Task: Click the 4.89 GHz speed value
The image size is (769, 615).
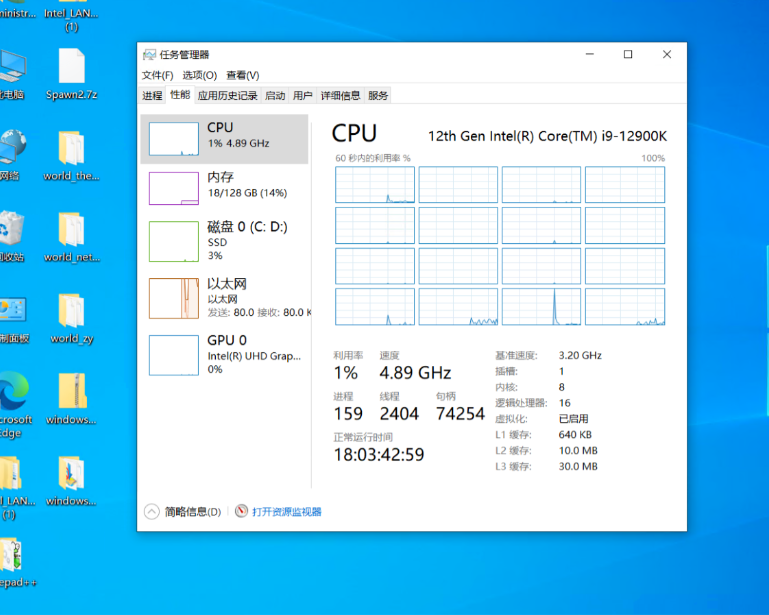Action: pos(415,373)
